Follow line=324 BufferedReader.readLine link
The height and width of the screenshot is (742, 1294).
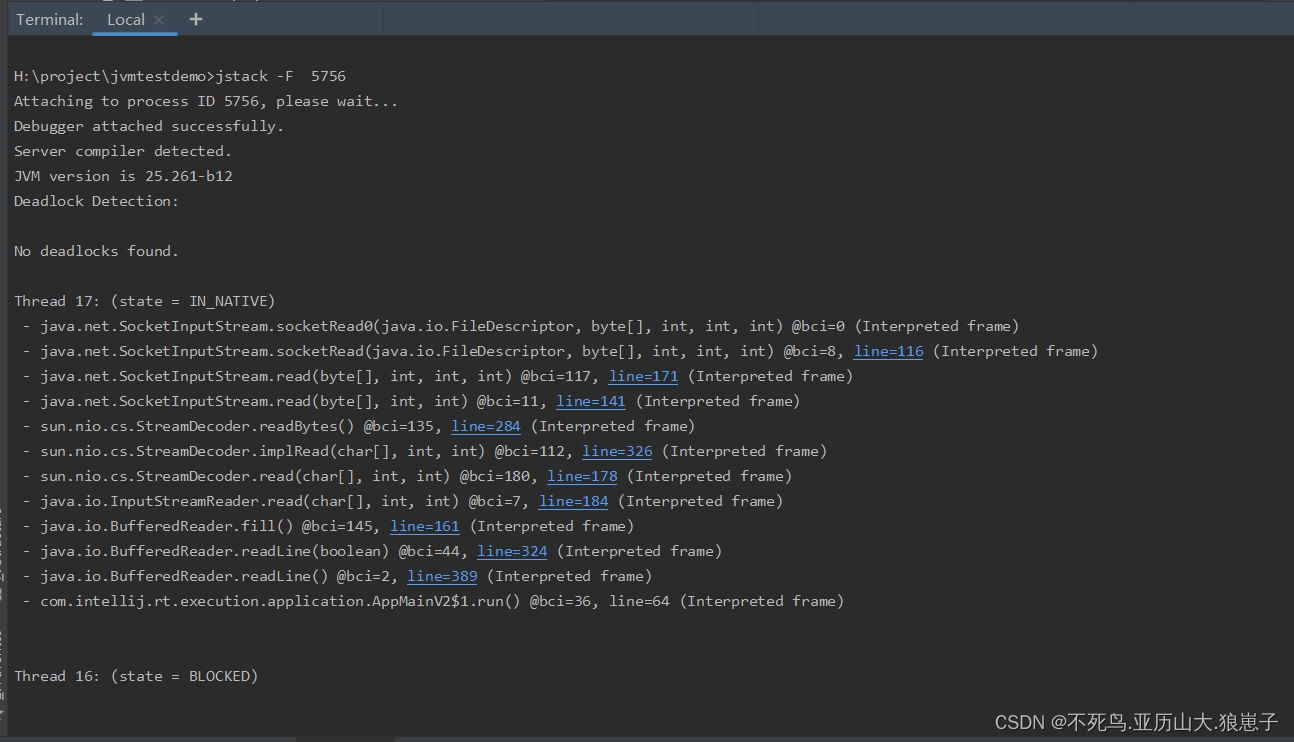pyautogui.click(x=512, y=550)
